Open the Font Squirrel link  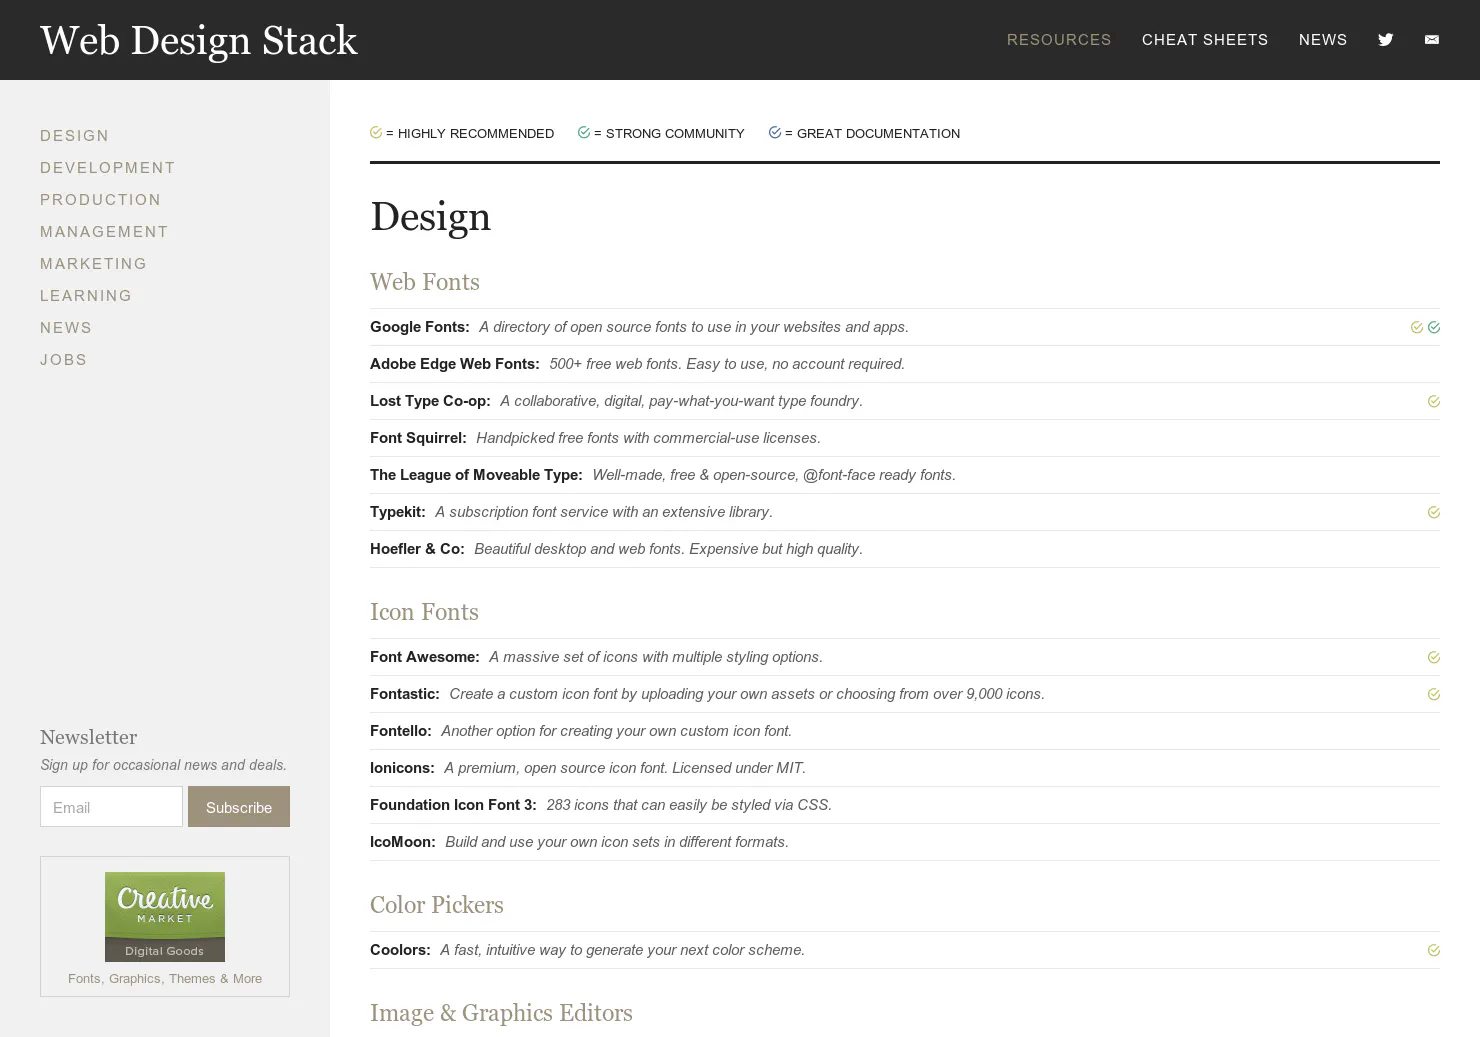point(418,438)
